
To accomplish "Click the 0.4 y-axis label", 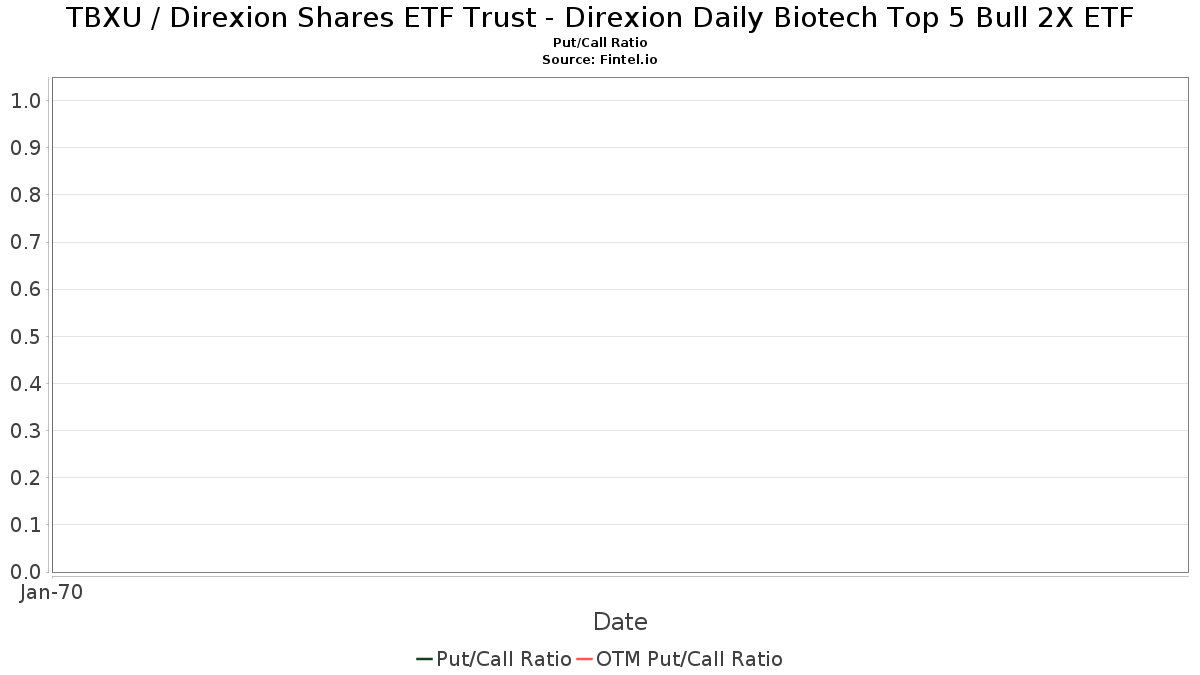I will [25, 384].
